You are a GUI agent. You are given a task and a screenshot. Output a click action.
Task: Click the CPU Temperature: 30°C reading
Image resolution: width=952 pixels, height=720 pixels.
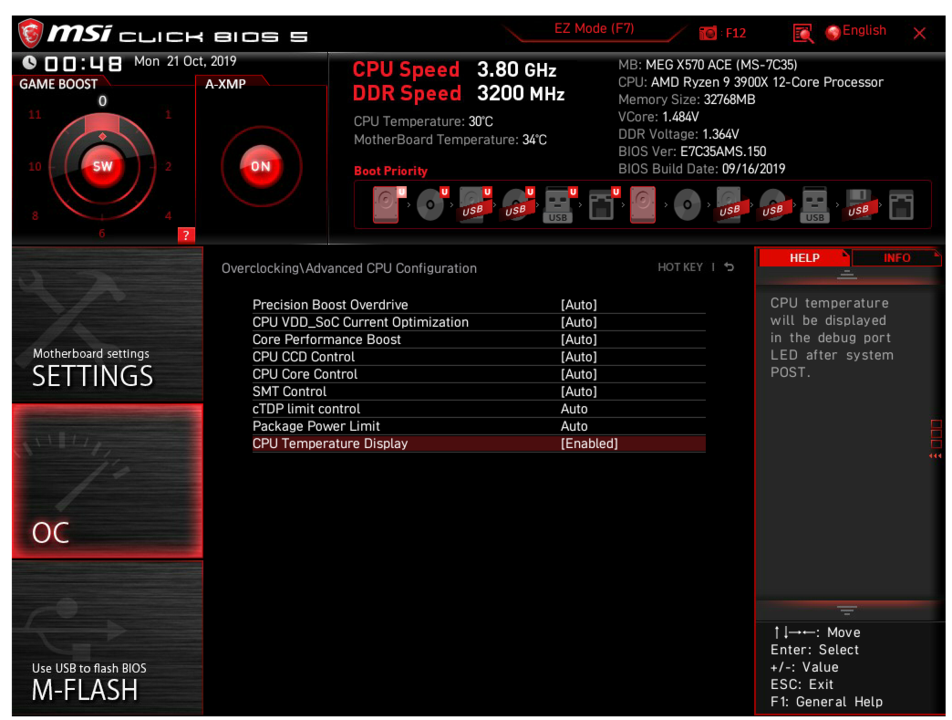(x=423, y=121)
